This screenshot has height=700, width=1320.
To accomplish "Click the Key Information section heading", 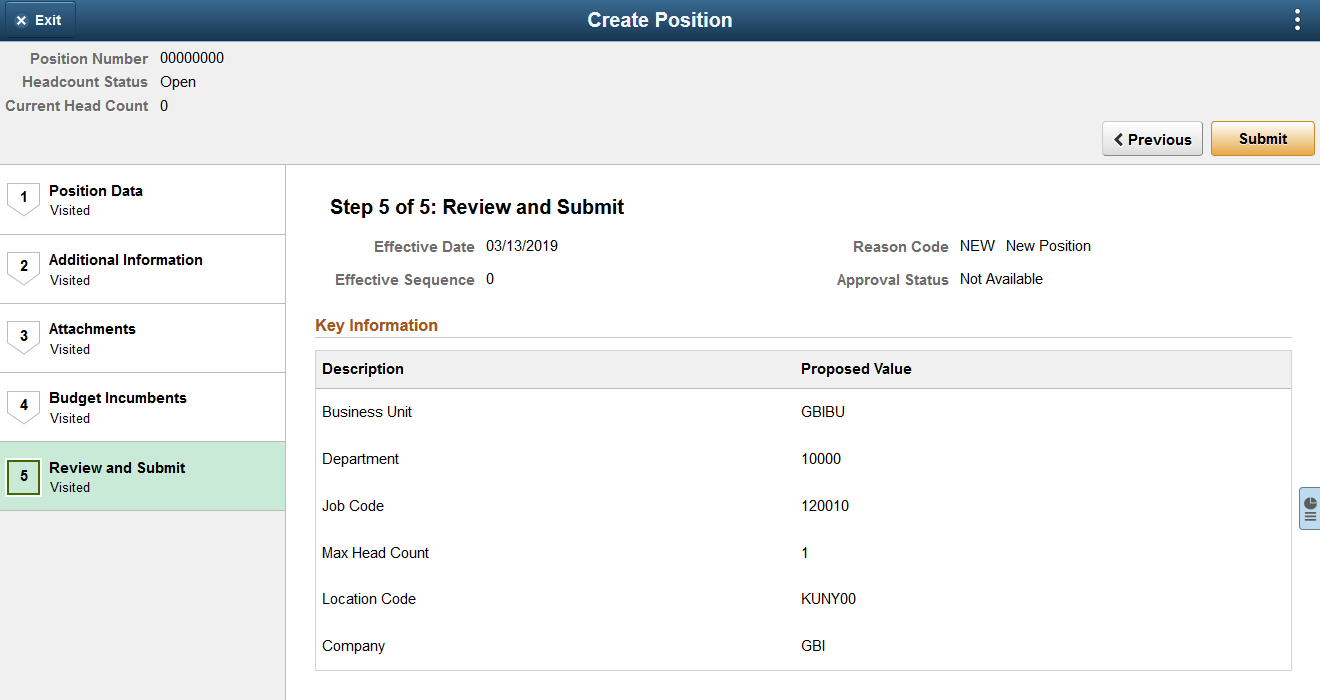I will coord(376,325).
